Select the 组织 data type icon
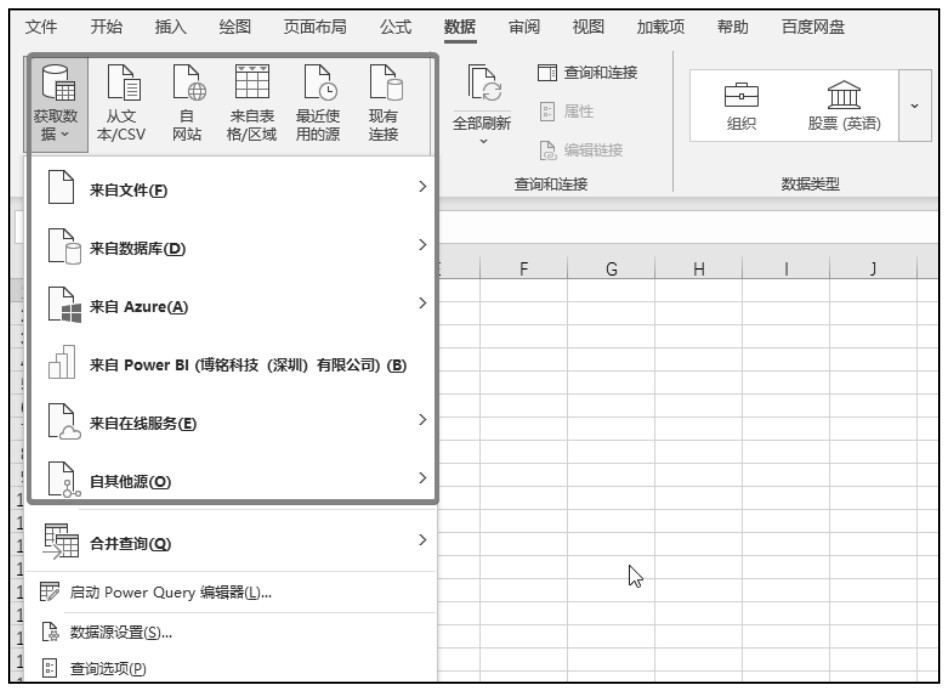951x690 pixels. click(741, 95)
